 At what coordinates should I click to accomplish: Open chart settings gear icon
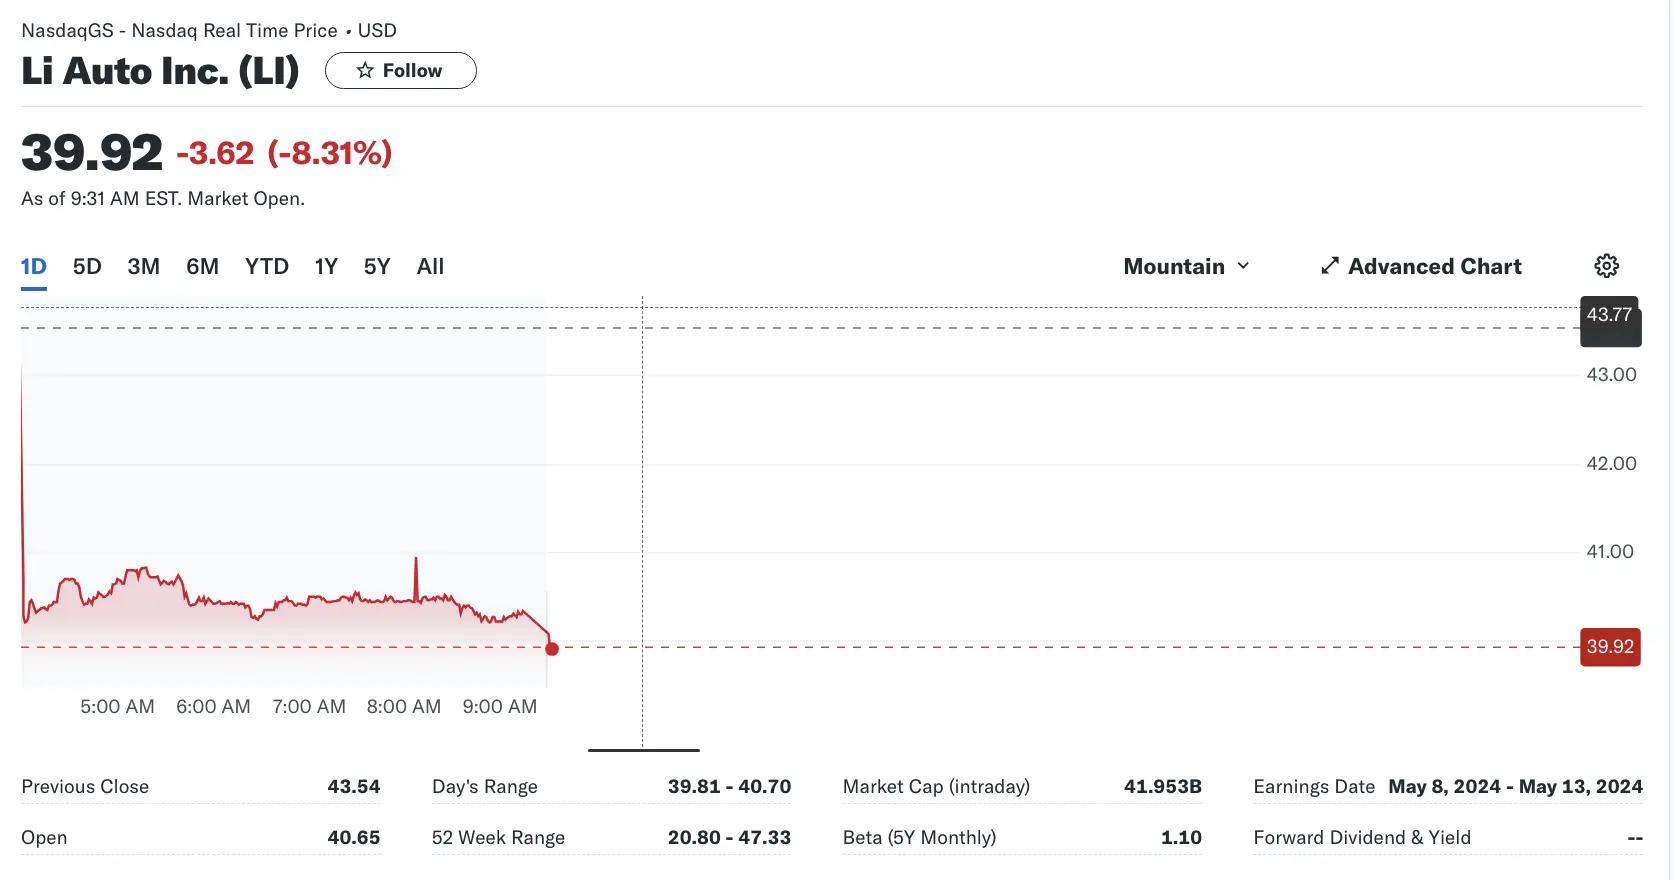coord(1606,266)
